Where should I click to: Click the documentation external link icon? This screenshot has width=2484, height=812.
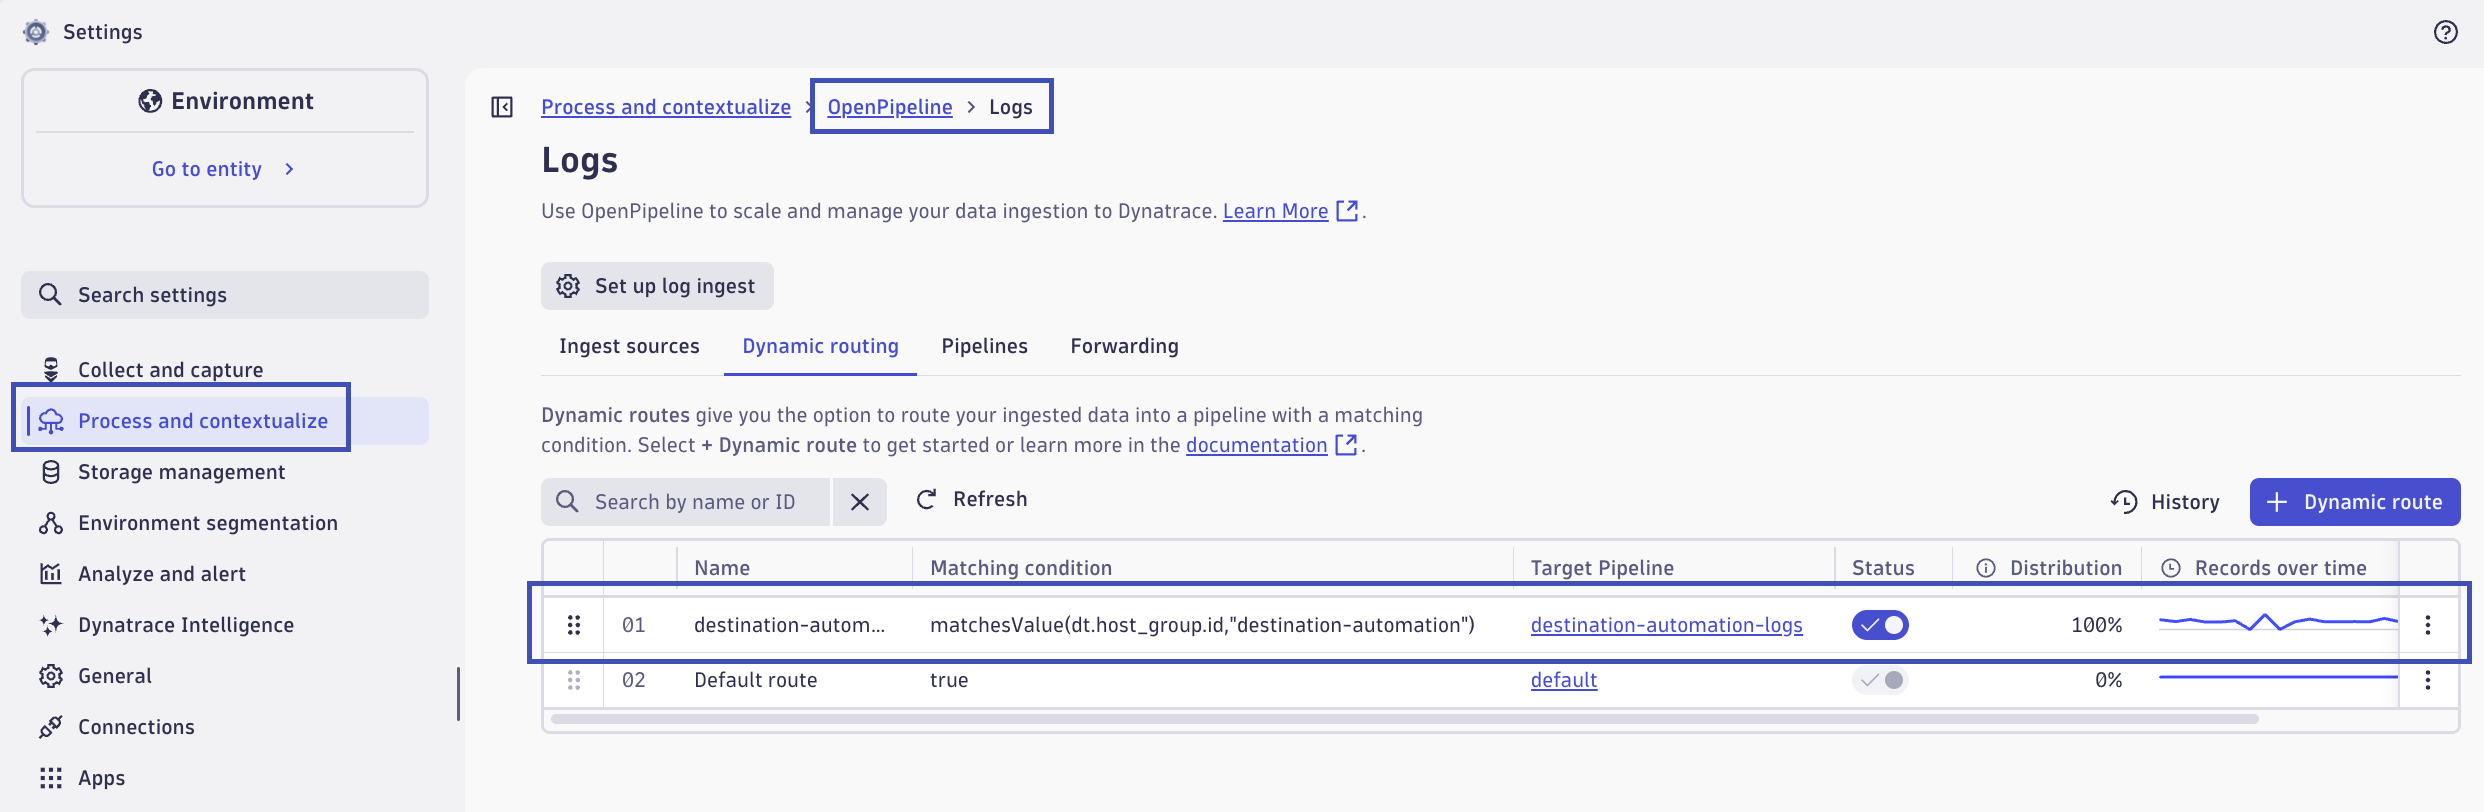pyautogui.click(x=1346, y=445)
